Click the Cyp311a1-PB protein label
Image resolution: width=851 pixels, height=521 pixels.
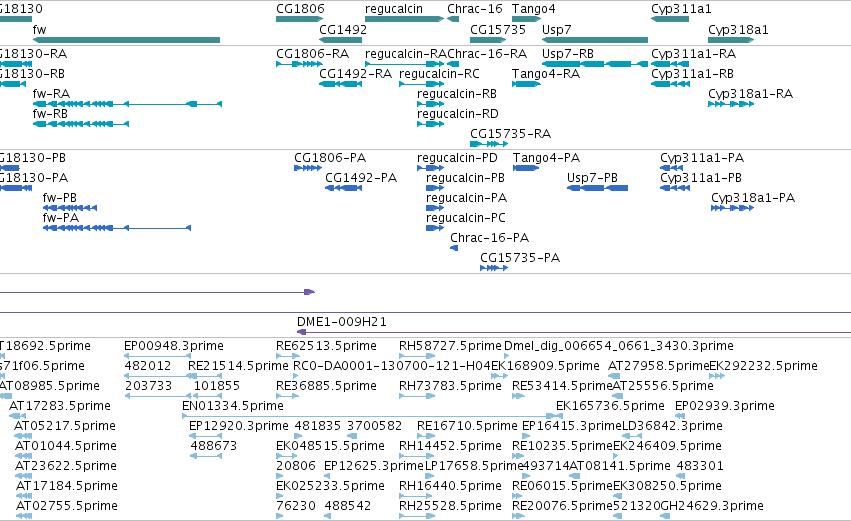coord(701,177)
